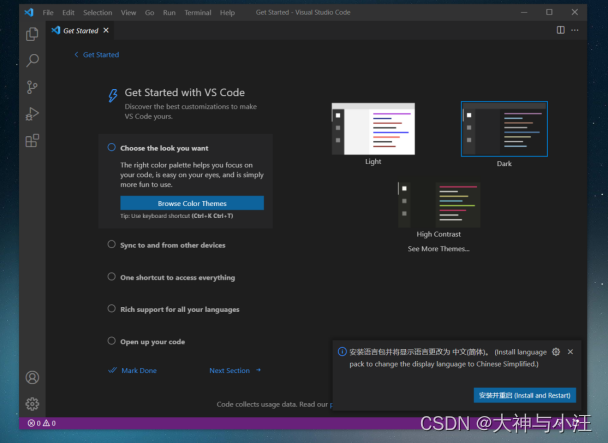Click the VS Code logo in title bar
Screen dimensions: 608x443
pyautogui.click(x=29, y=12)
